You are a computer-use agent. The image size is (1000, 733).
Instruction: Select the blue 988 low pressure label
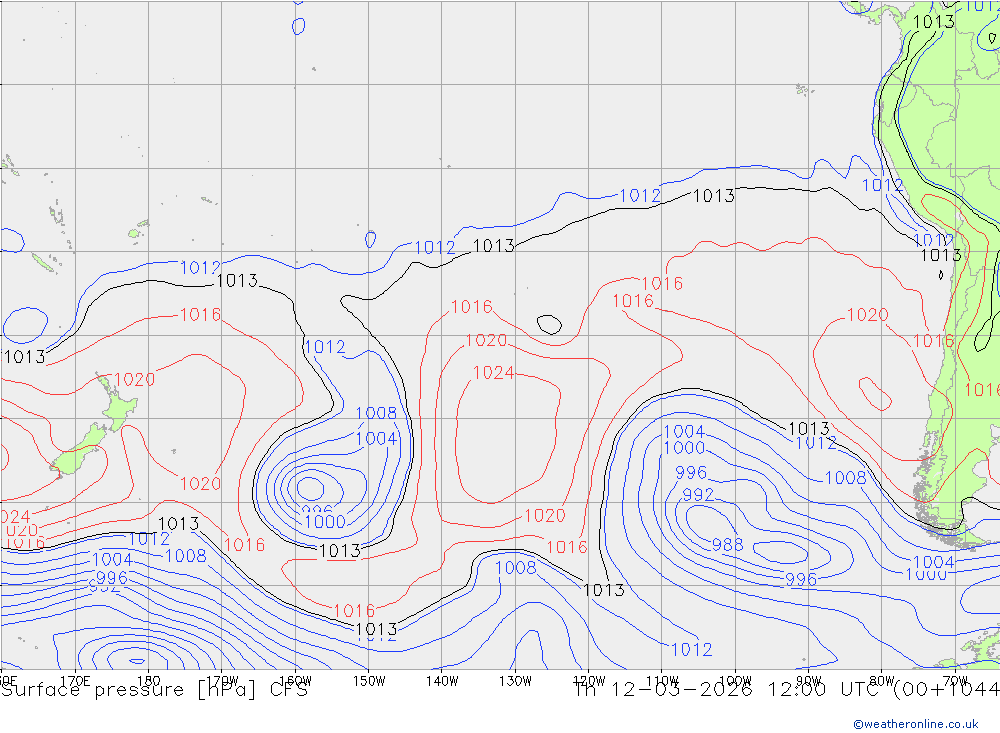click(728, 545)
